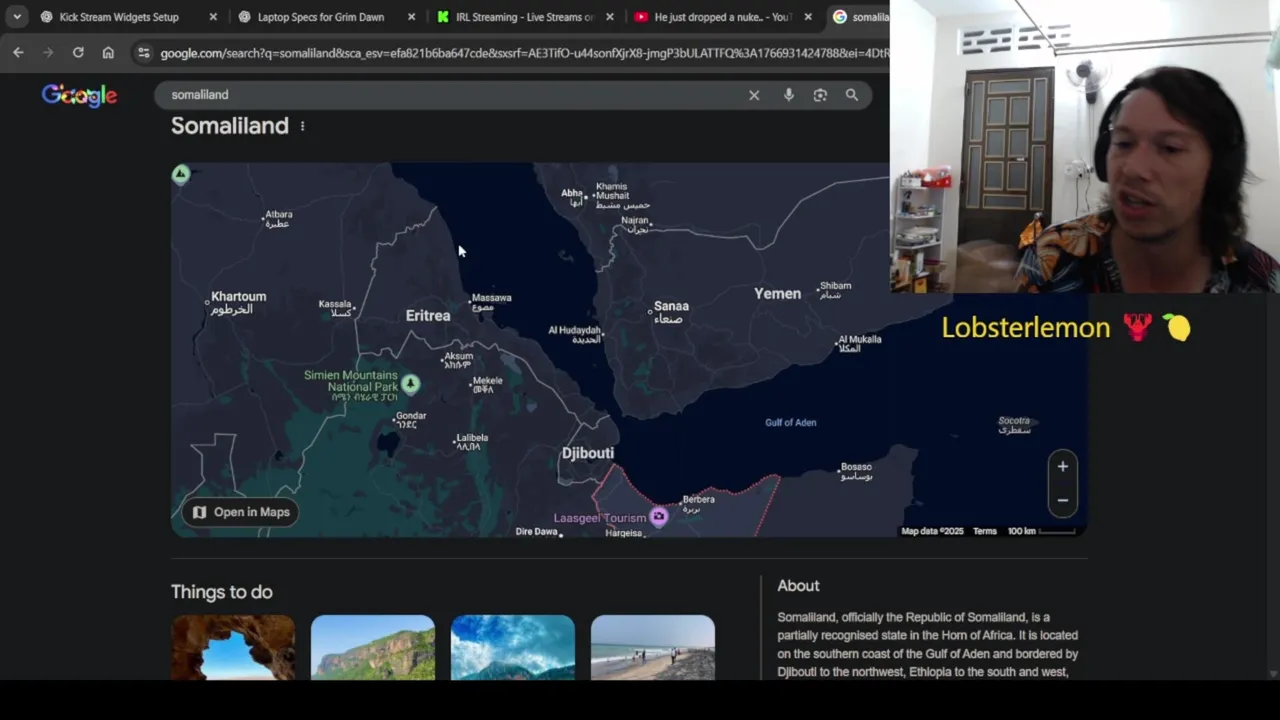
Task: Click Laasgeel Tourism camera marker
Action: [658, 517]
